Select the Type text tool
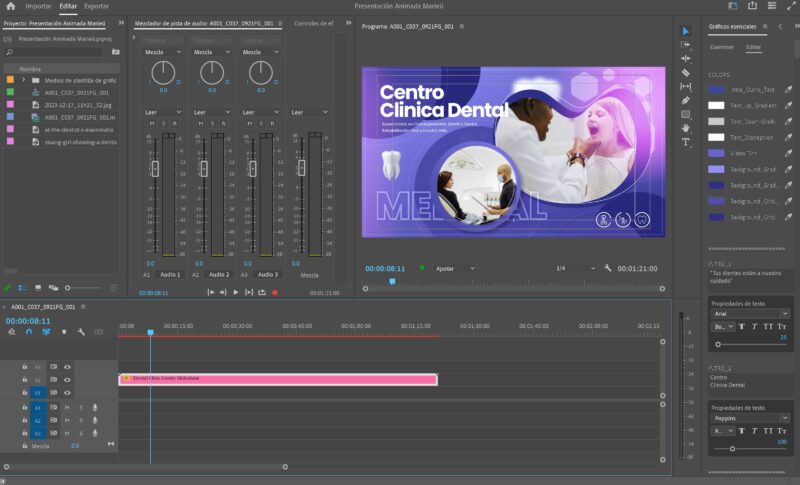The image size is (800, 485). [686, 142]
